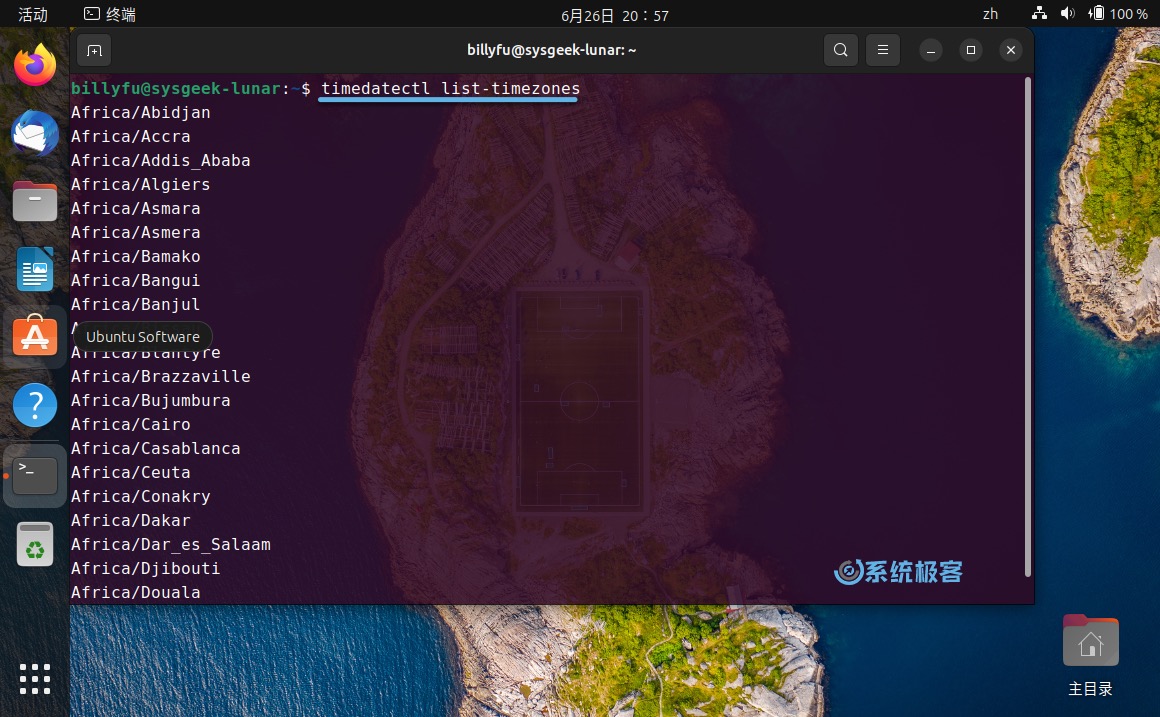Open Ubuntu Software from the dock
Screen dimensions: 1160x717
(35, 336)
